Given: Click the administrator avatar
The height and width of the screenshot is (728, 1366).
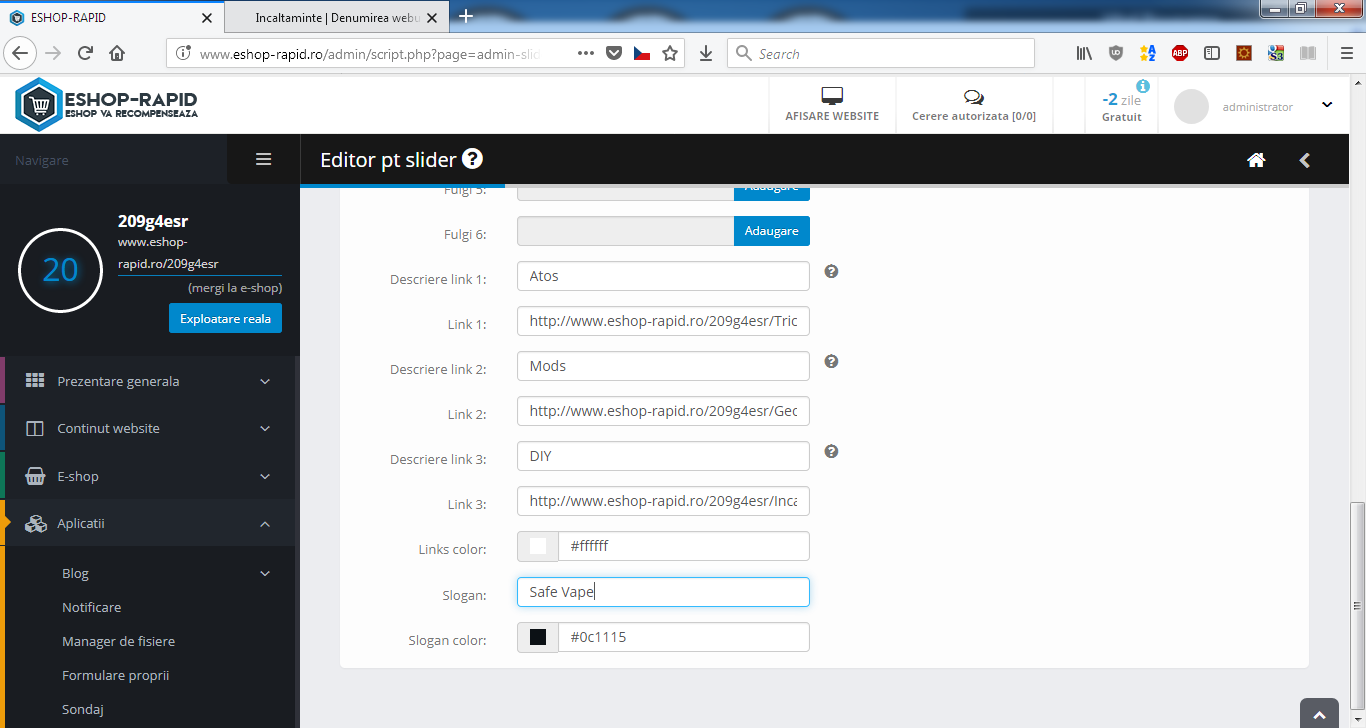Looking at the screenshot, I should click(1191, 107).
